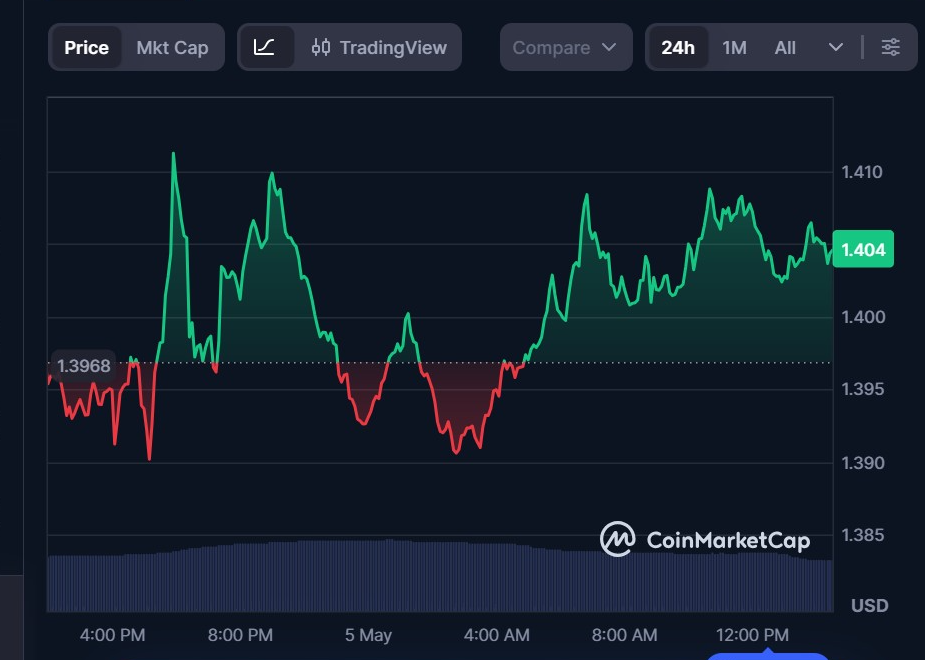
Task: Select the line chart icon
Action: click(x=264, y=47)
